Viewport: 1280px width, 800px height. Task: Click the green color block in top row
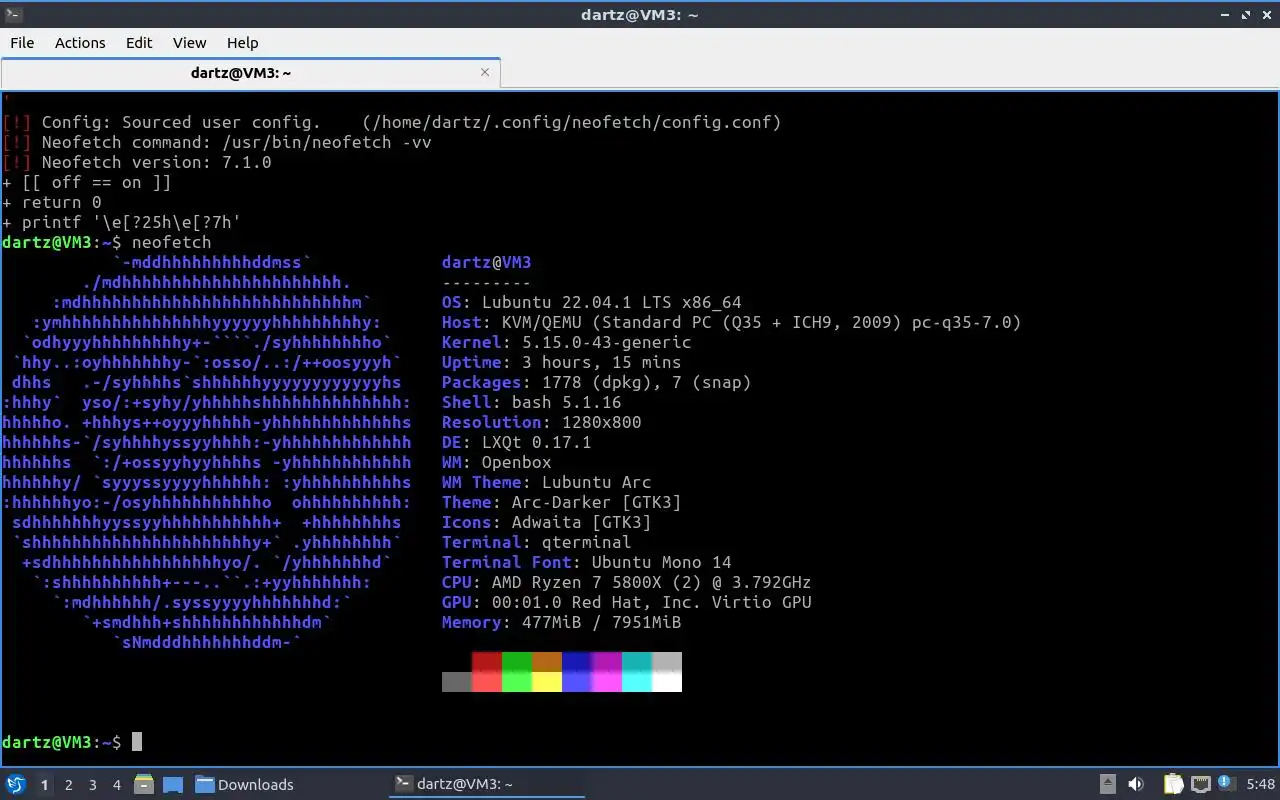517,662
